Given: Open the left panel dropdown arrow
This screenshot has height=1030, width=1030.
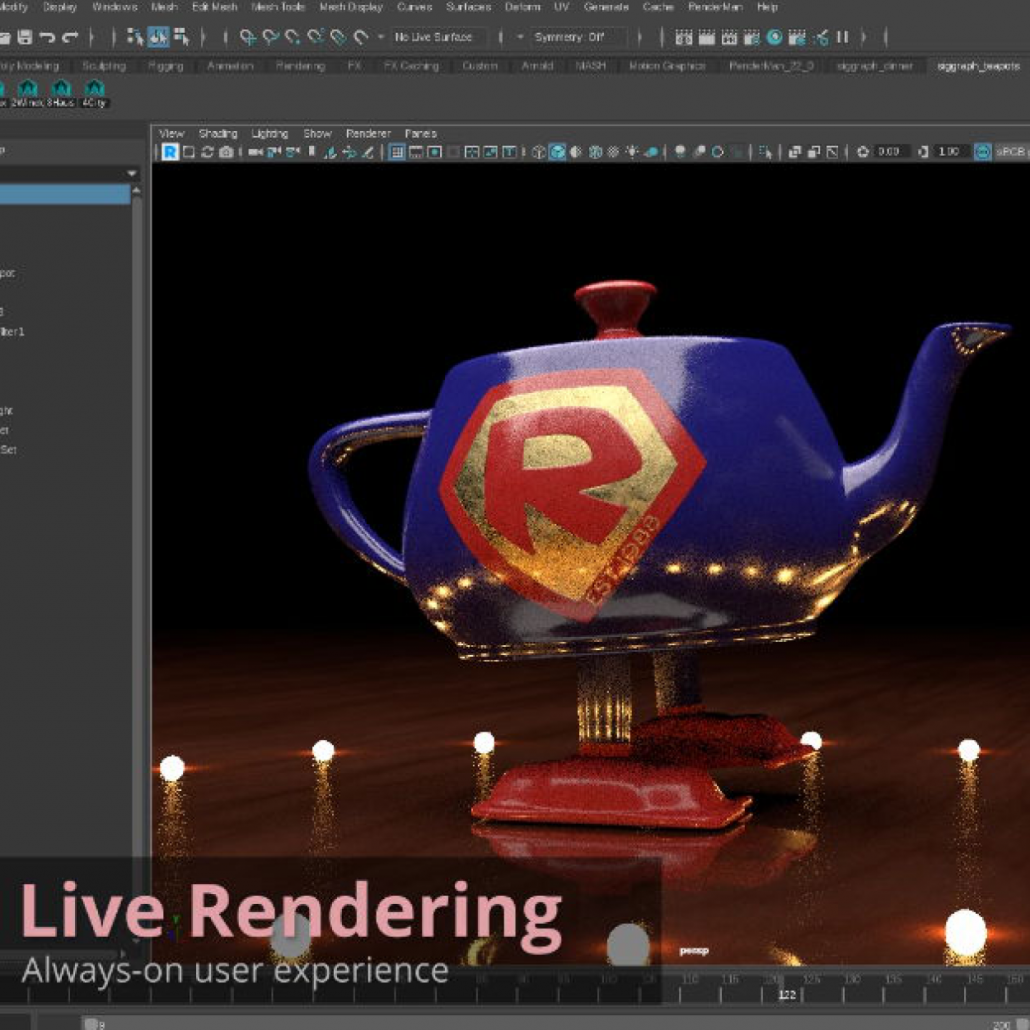Looking at the screenshot, I should point(132,173).
